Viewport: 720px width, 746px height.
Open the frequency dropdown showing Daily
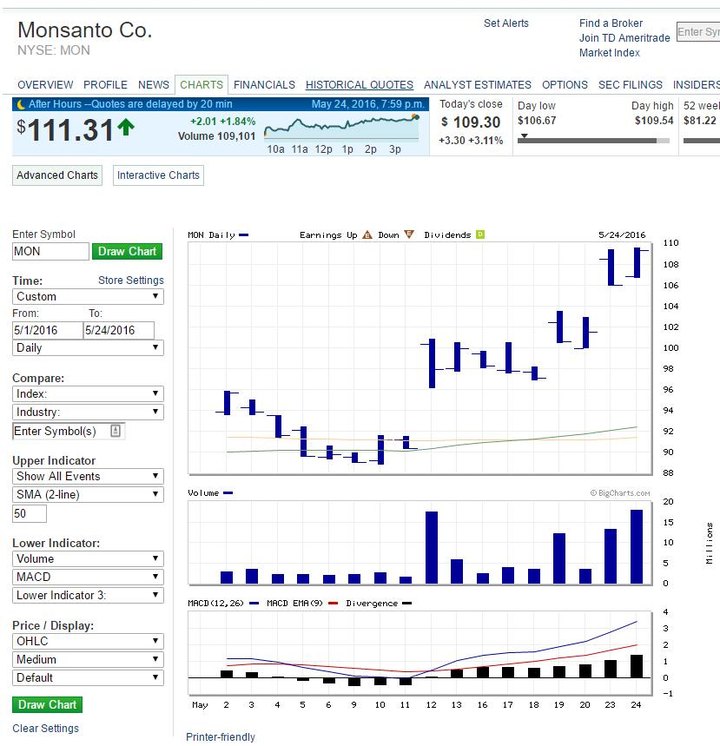click(x=88, y=348)
